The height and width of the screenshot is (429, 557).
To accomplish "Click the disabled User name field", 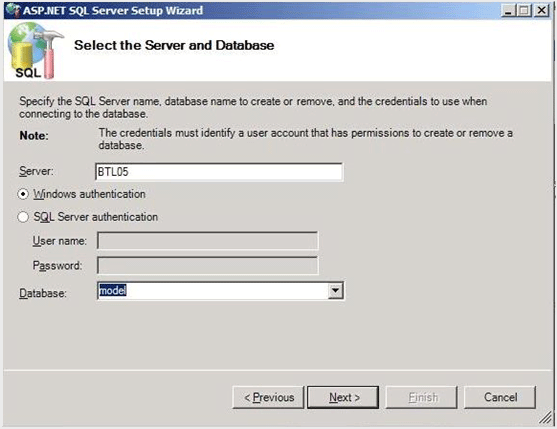I will [x=208, y=241].
